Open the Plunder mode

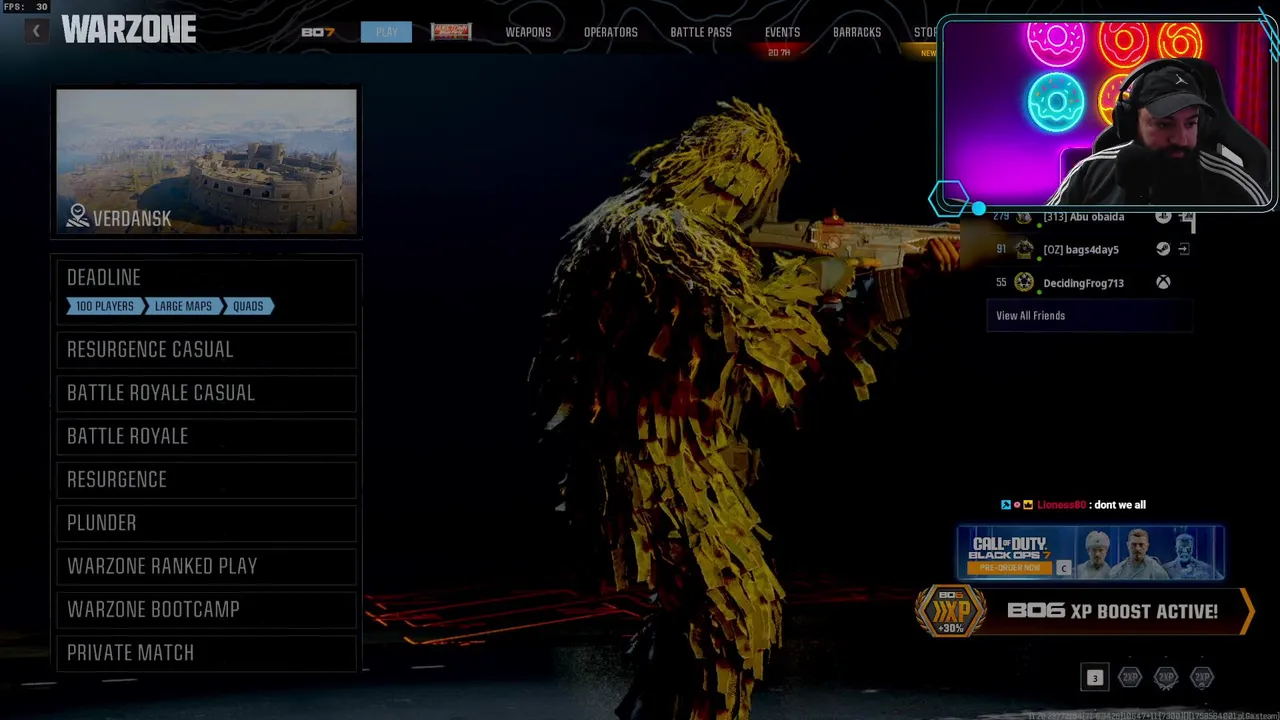coord(206,522)
